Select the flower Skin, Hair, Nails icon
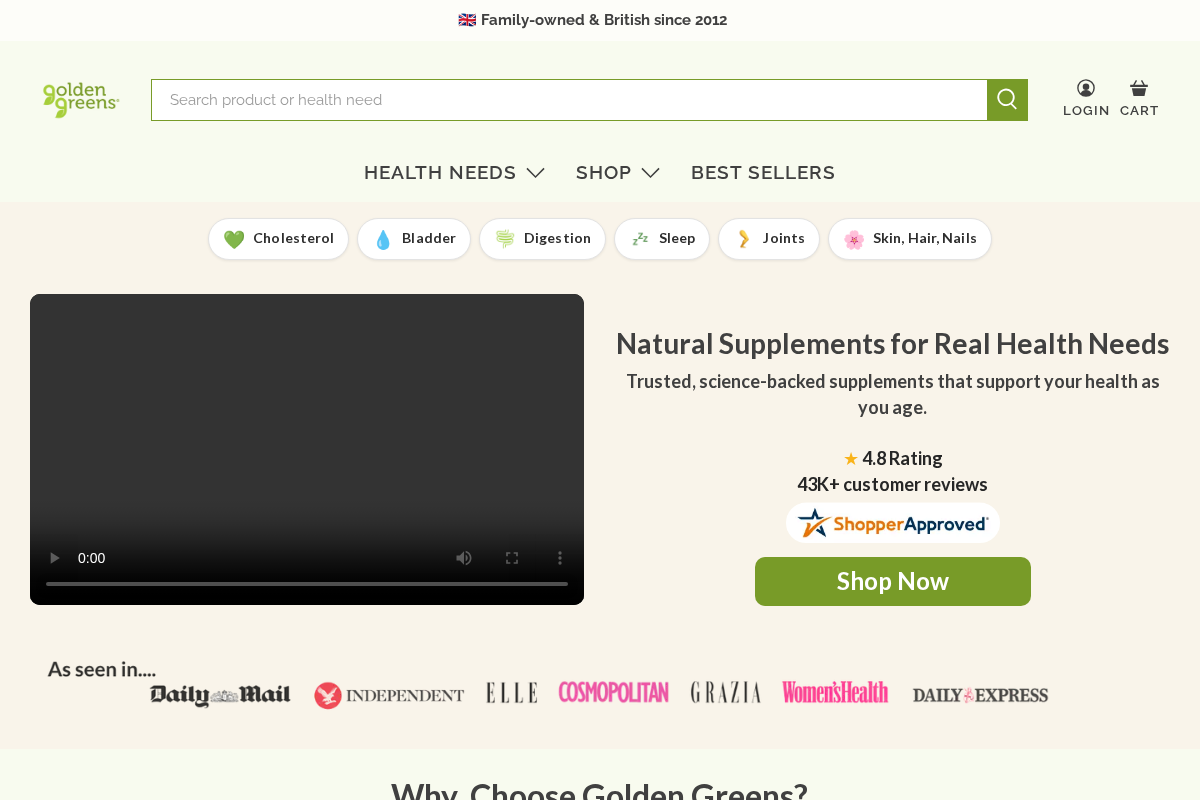 (852, 239)
